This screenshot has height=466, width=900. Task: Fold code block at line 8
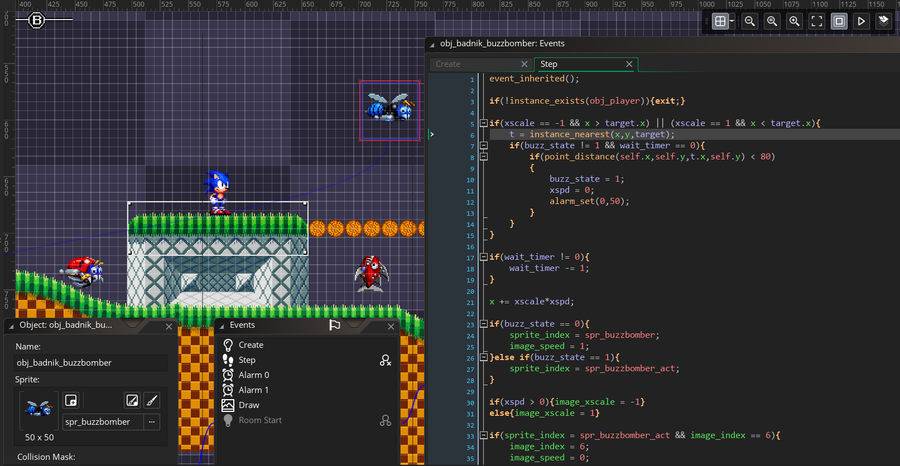tap(483, 157)
